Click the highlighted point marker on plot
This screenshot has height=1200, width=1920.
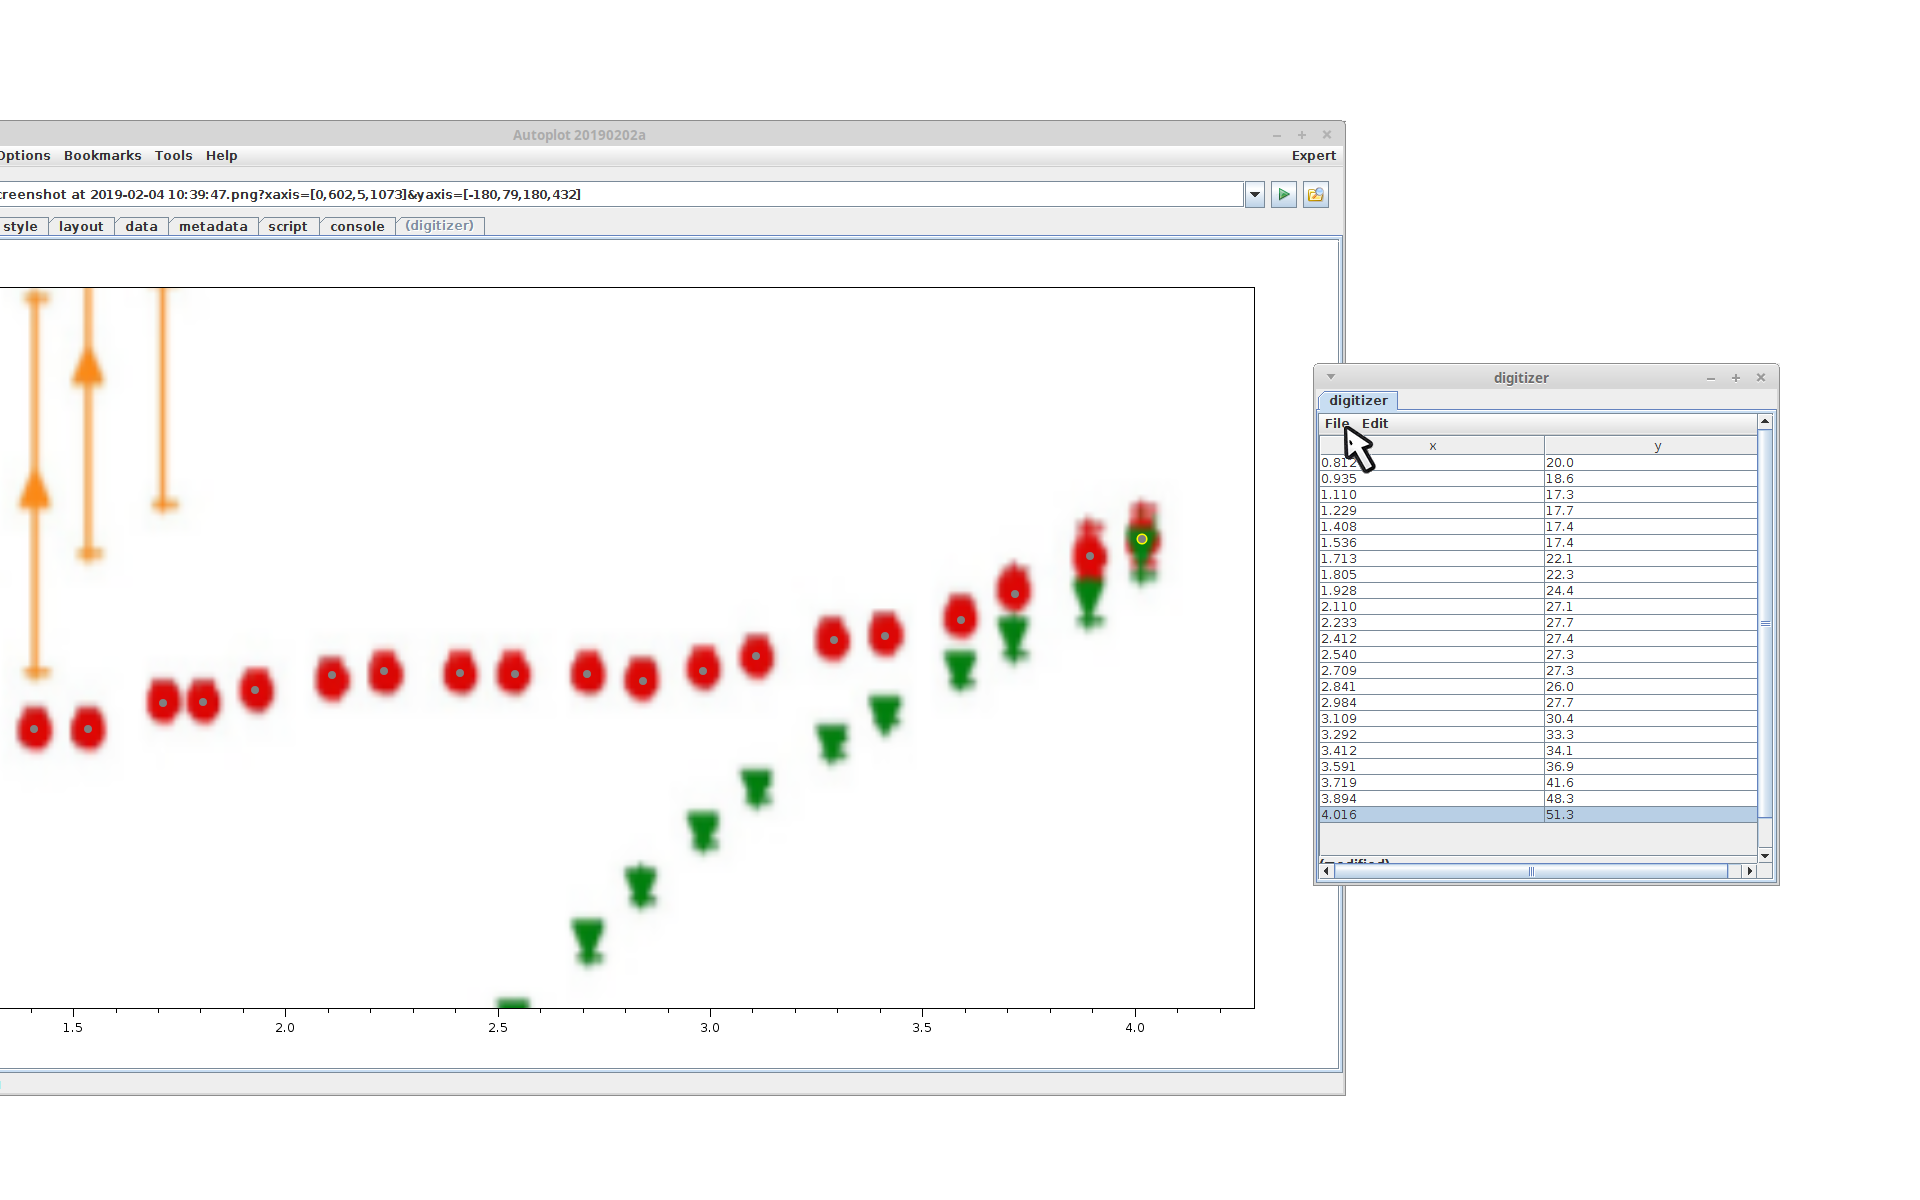[1142, 539]
